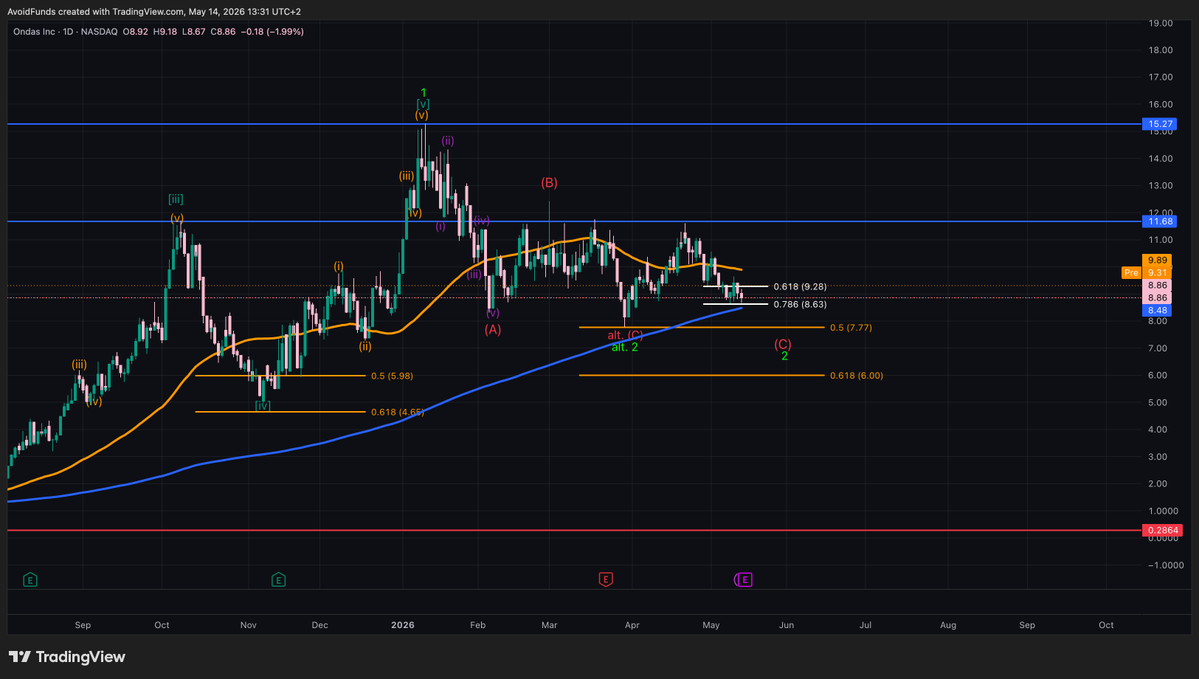Click the purple earnings E marker in May
This screenshot has width=1199, height=679.
[x=743, y=580]
